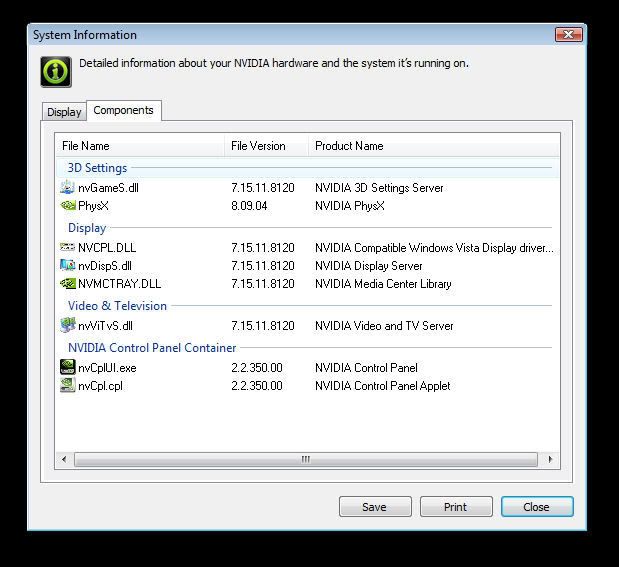The image size is (619, 567).
Task: Click the NVMCTRAY.DLL NVIDIA icon
Action: click(x=68, y=283)
